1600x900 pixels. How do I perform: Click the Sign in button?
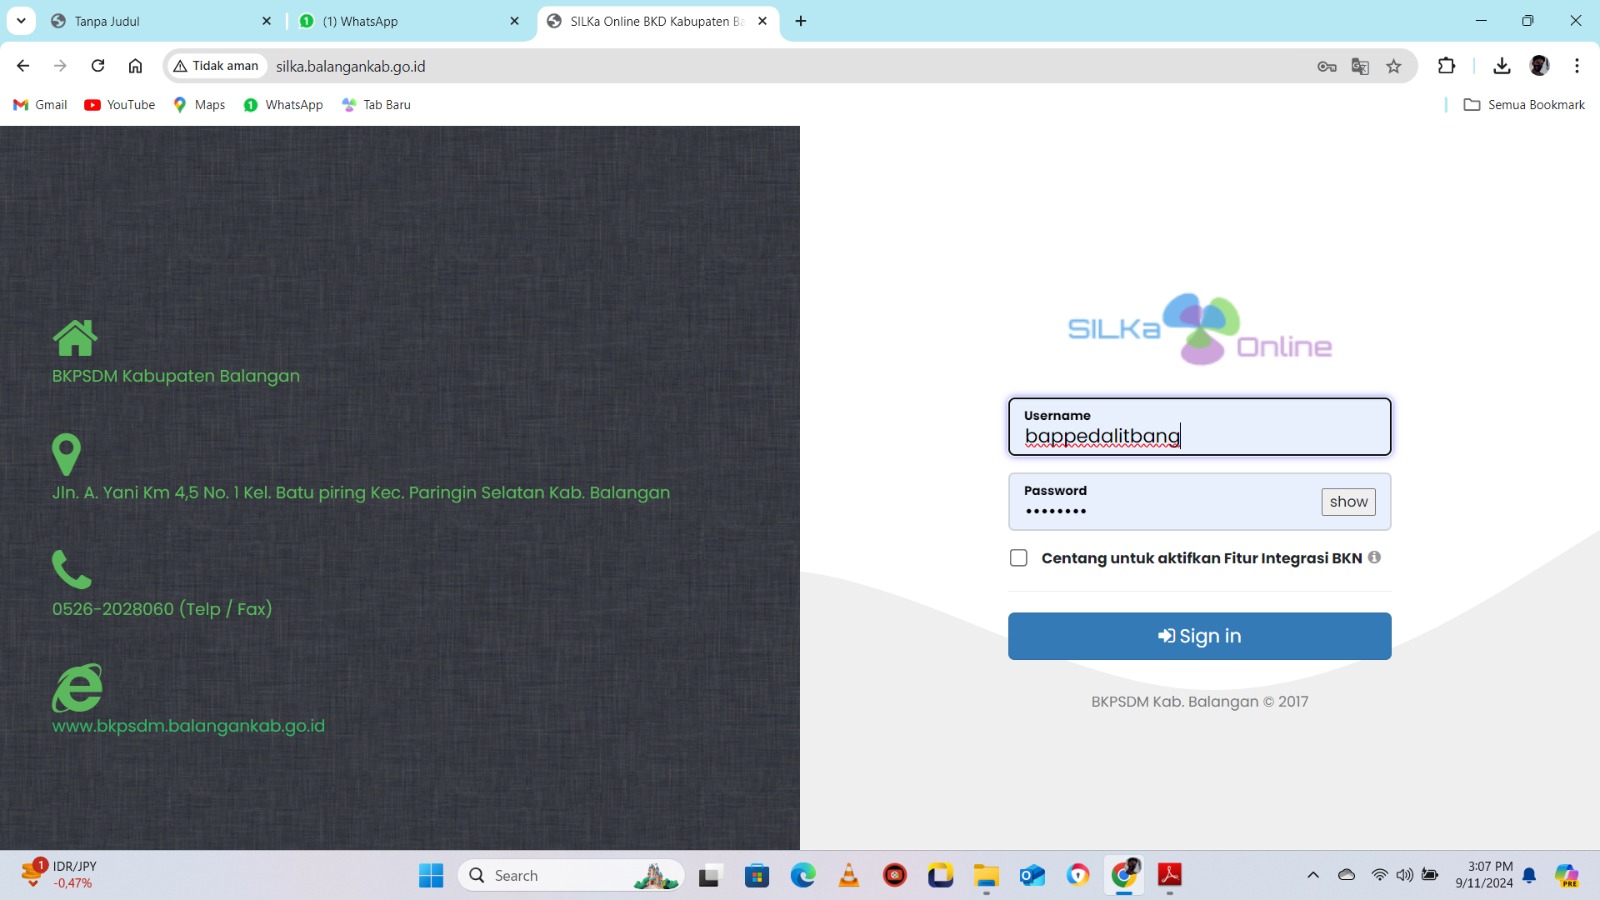(x=1200, y=636)
